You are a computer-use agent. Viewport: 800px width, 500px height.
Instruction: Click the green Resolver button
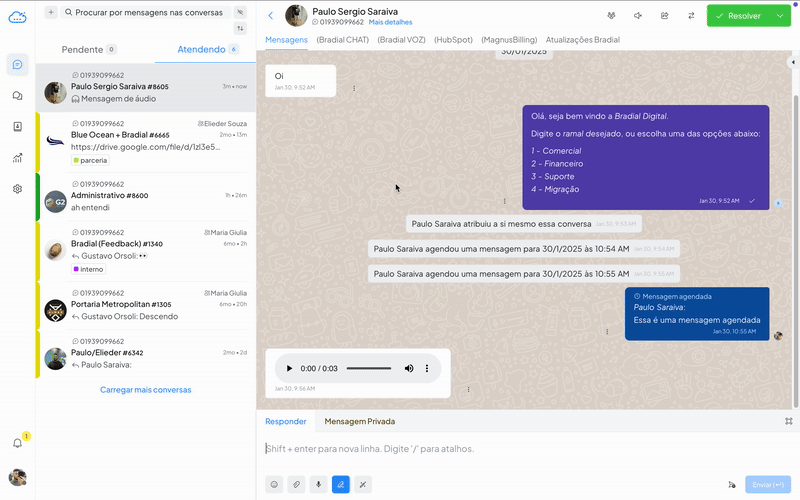738,16
